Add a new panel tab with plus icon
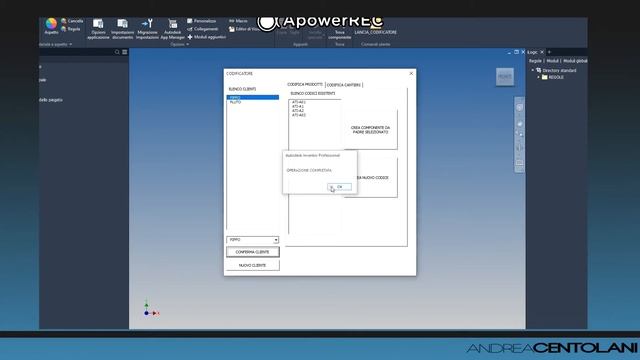The image size is (640, 360). click(549, 52)
